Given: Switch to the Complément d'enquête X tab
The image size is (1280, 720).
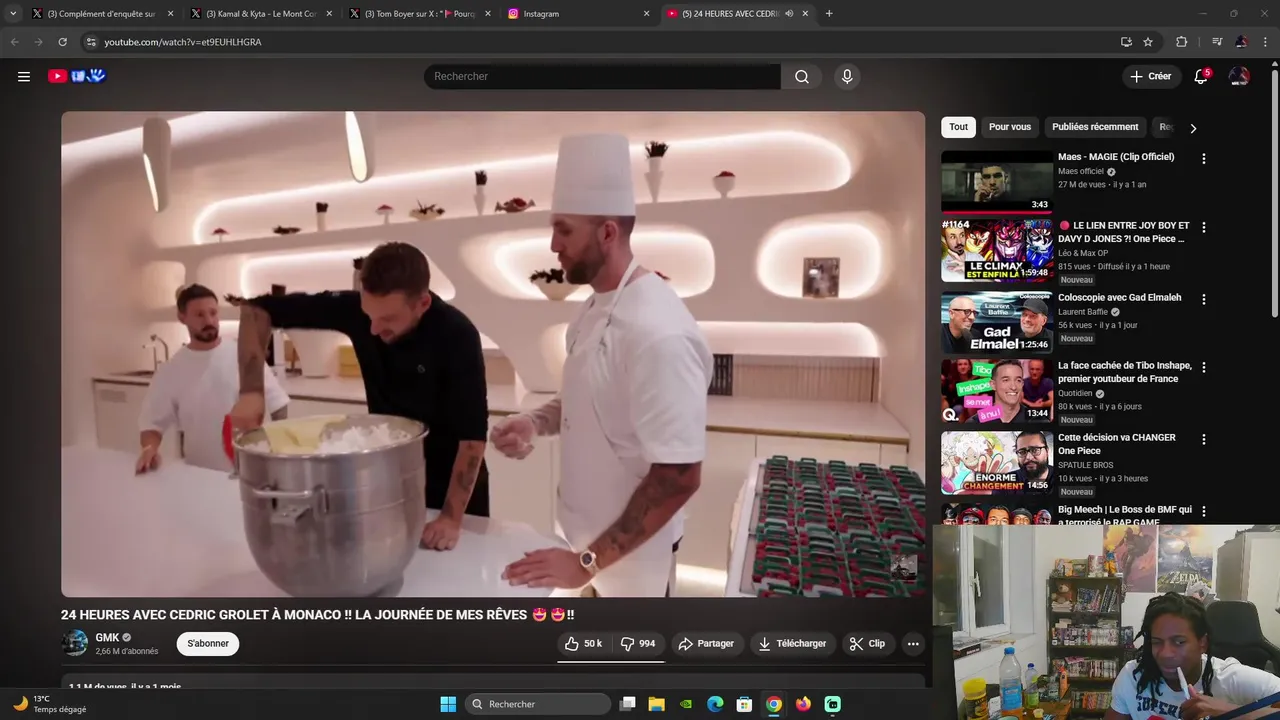Looking at the screenshot, I should (x=103, y=14).
